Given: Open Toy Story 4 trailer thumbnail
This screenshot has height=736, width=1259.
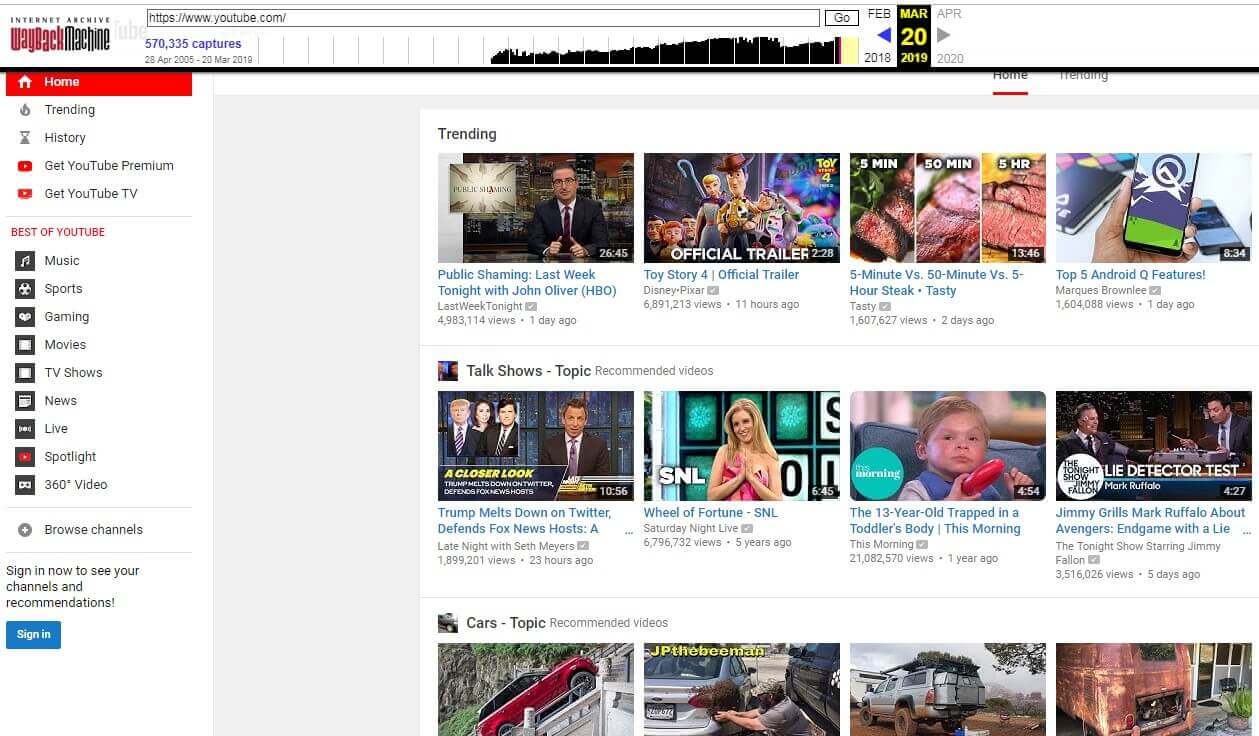Looking at the screenshot, I should (x=742, y=208).
